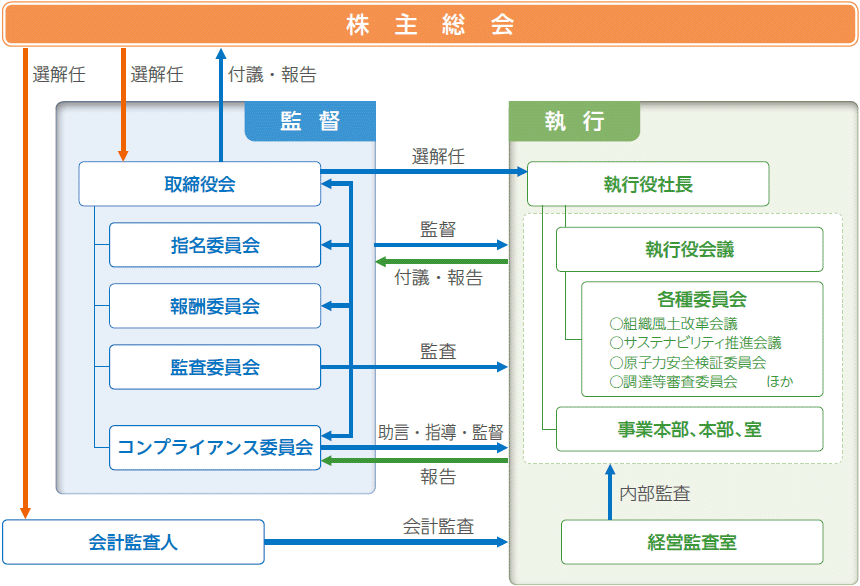Click 選解任 label above arrow to 執行役社長
The width and height of the screenshot is (860, 586).
point(438,156)
